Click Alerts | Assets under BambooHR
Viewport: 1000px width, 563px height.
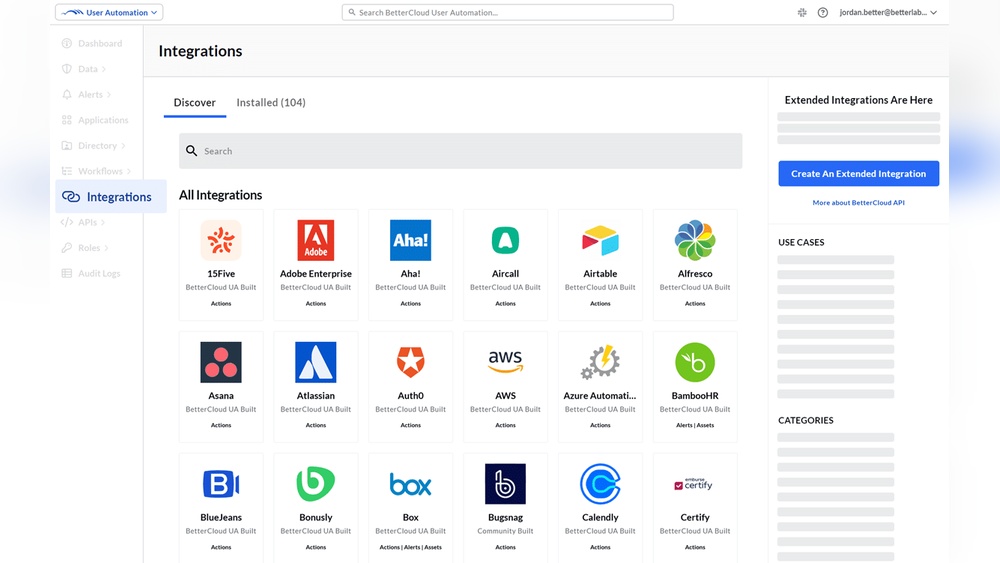695,425
